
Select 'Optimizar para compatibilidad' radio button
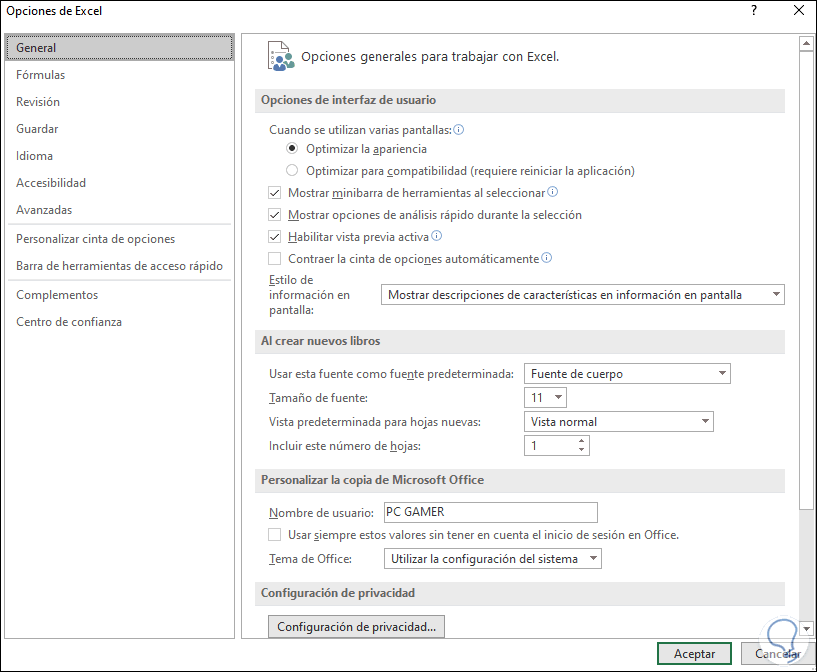[x=292, y=170]
